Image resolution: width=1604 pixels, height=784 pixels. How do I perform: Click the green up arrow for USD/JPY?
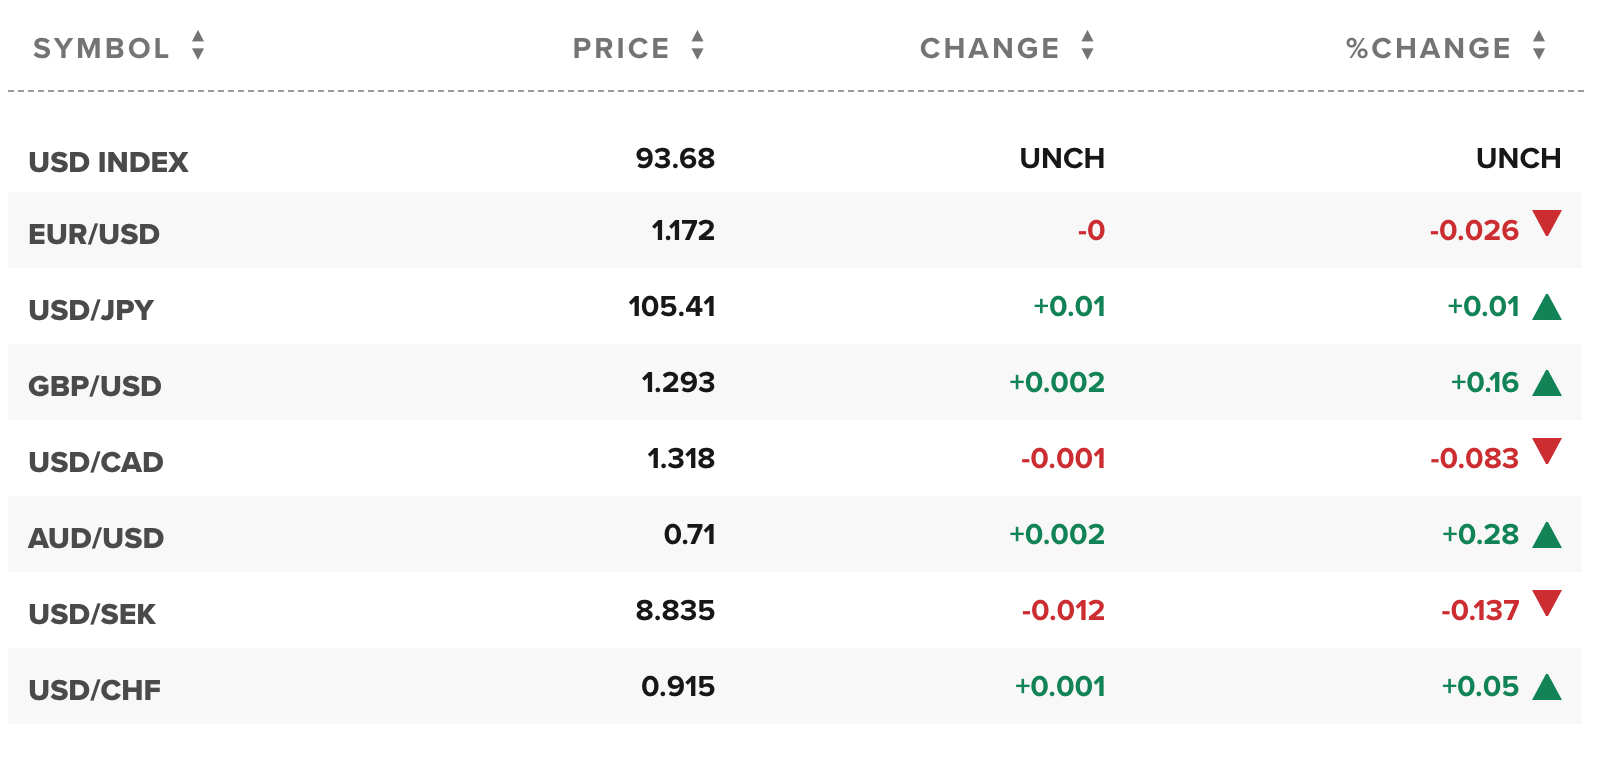(x=1546, y=306)
